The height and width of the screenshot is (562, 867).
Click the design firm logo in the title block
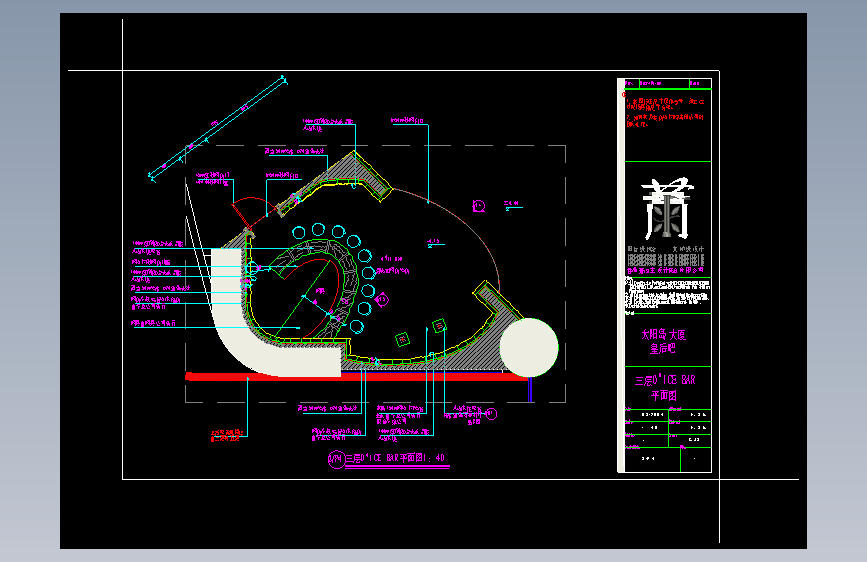(x=667, y=207)
